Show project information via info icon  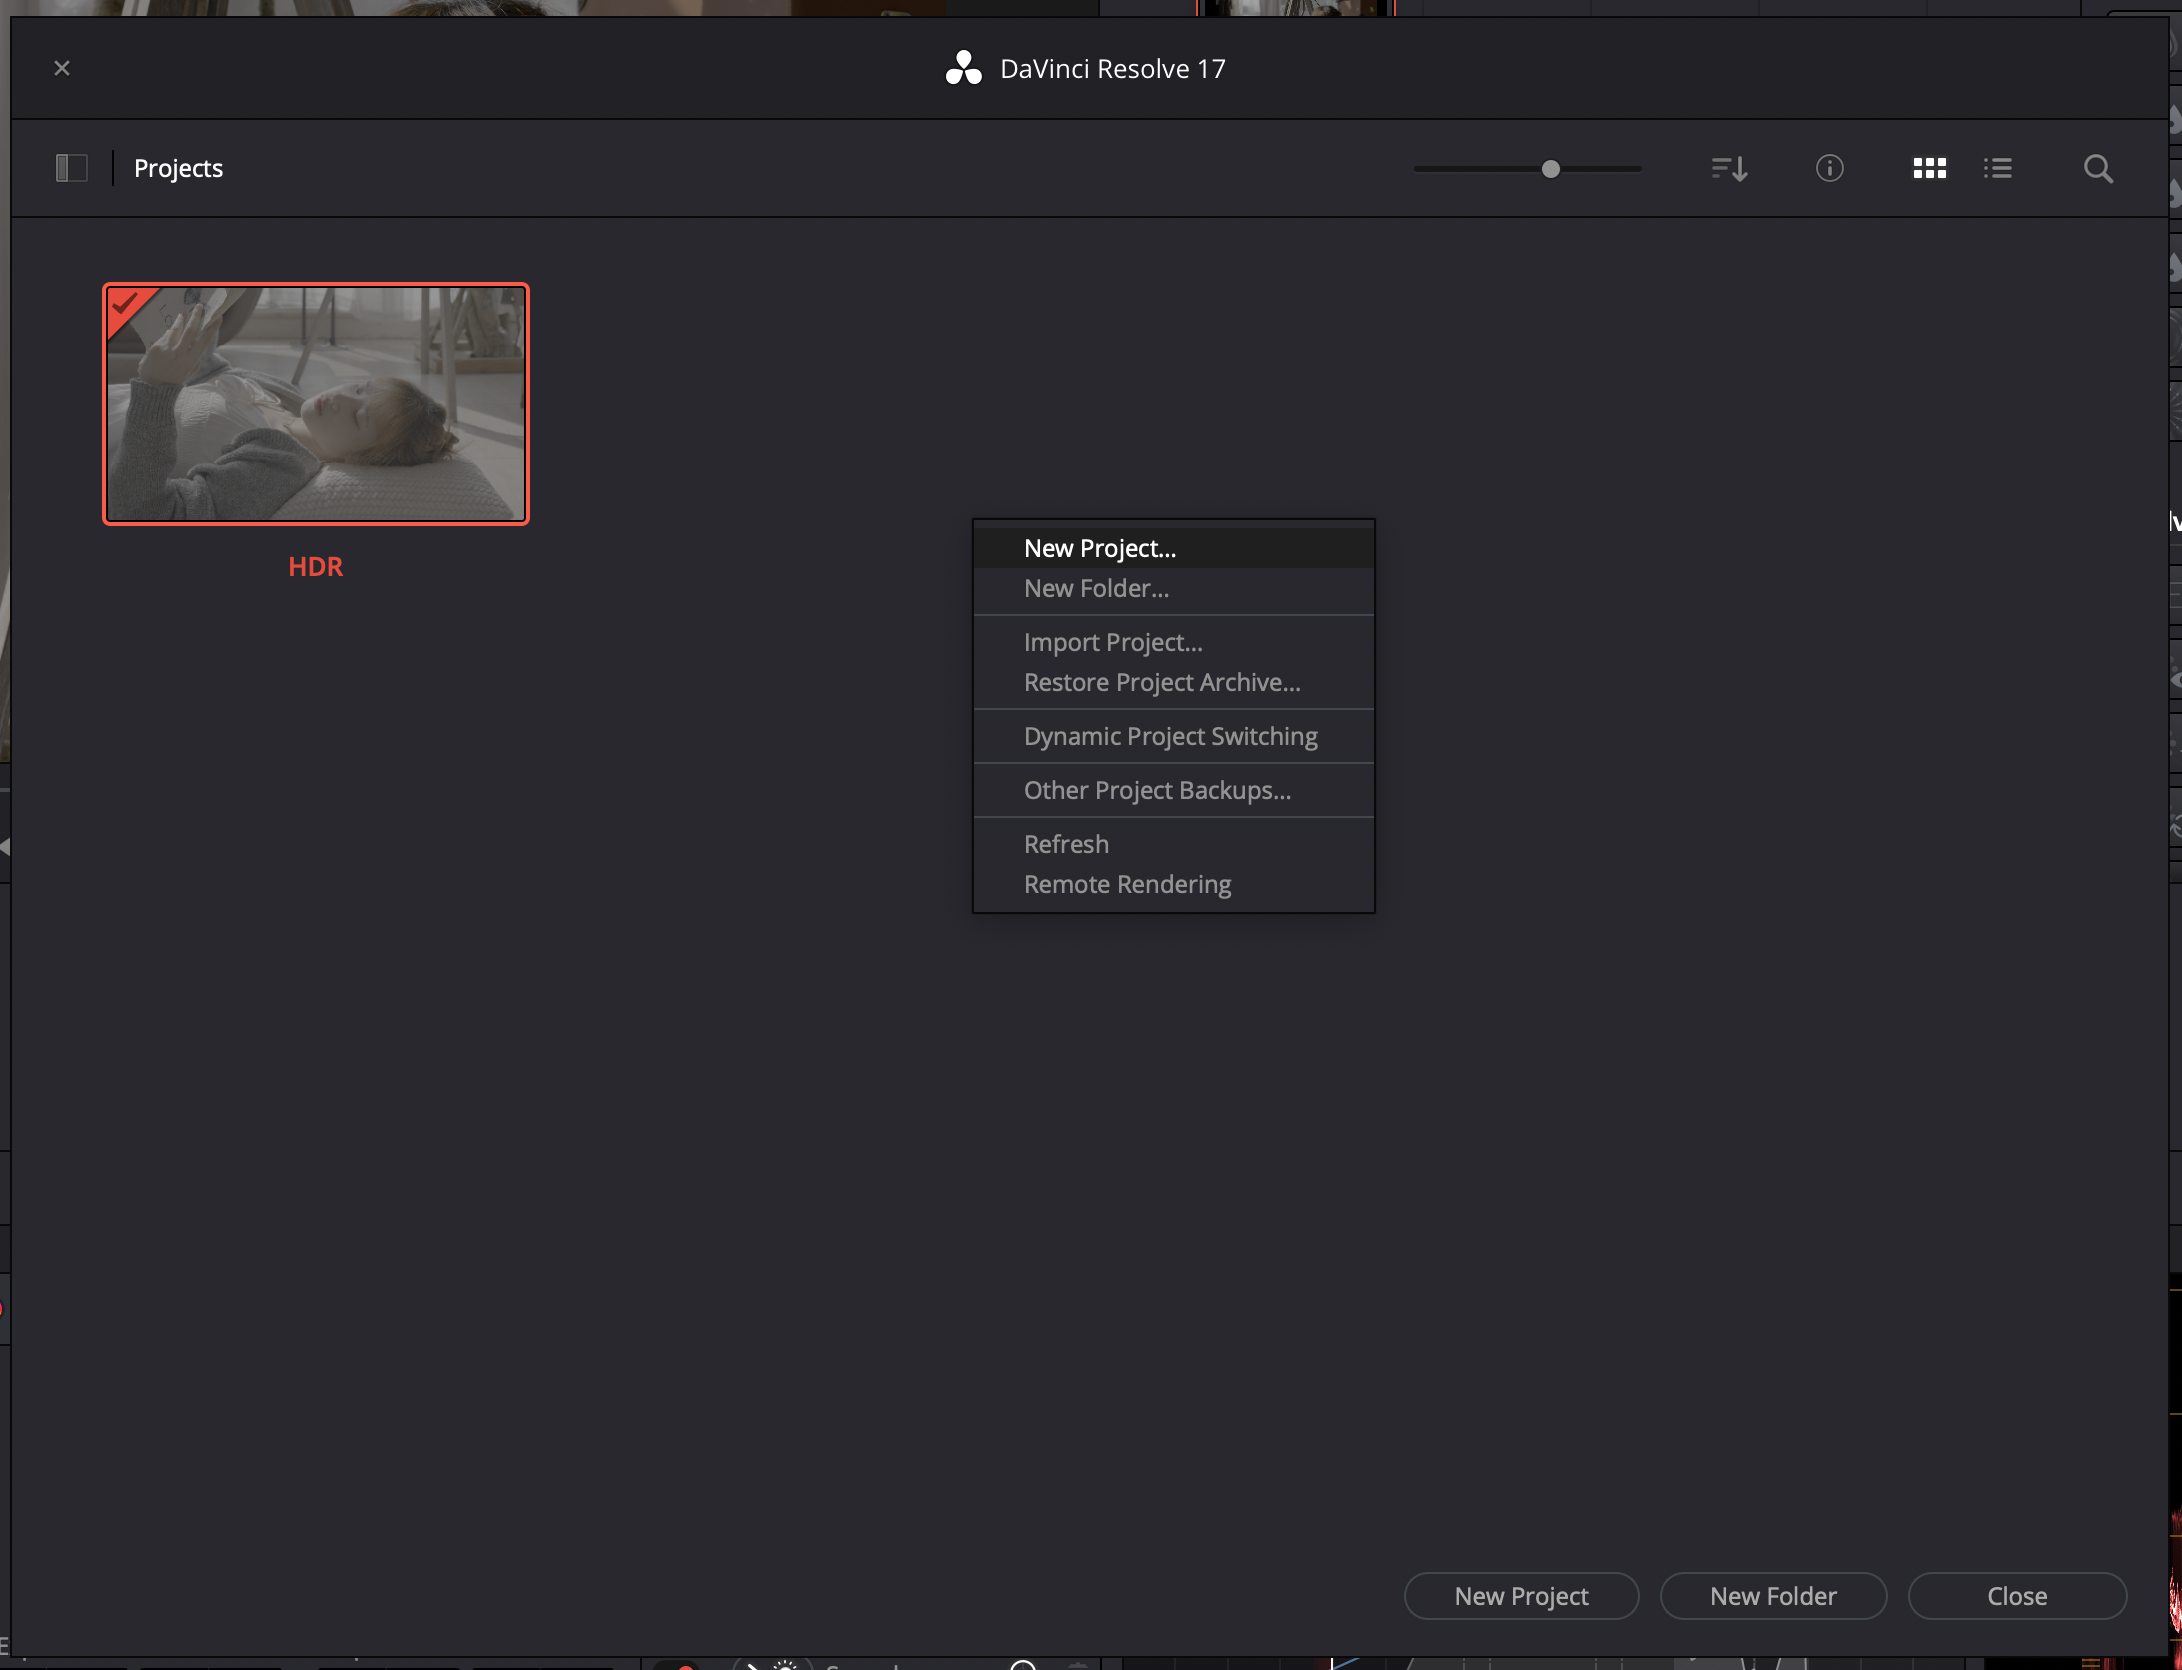click(1829, 168)
